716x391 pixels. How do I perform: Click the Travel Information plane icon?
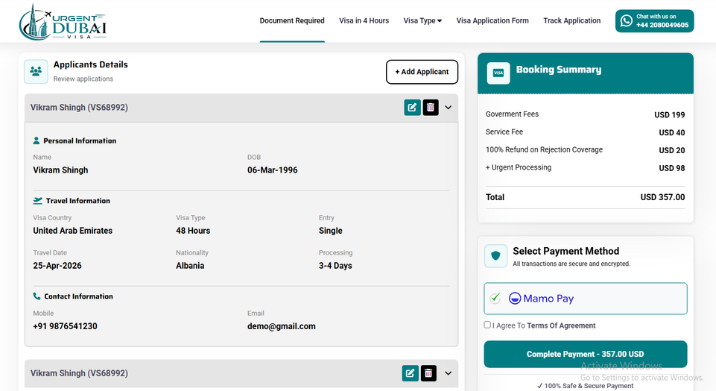pos(37,201)
